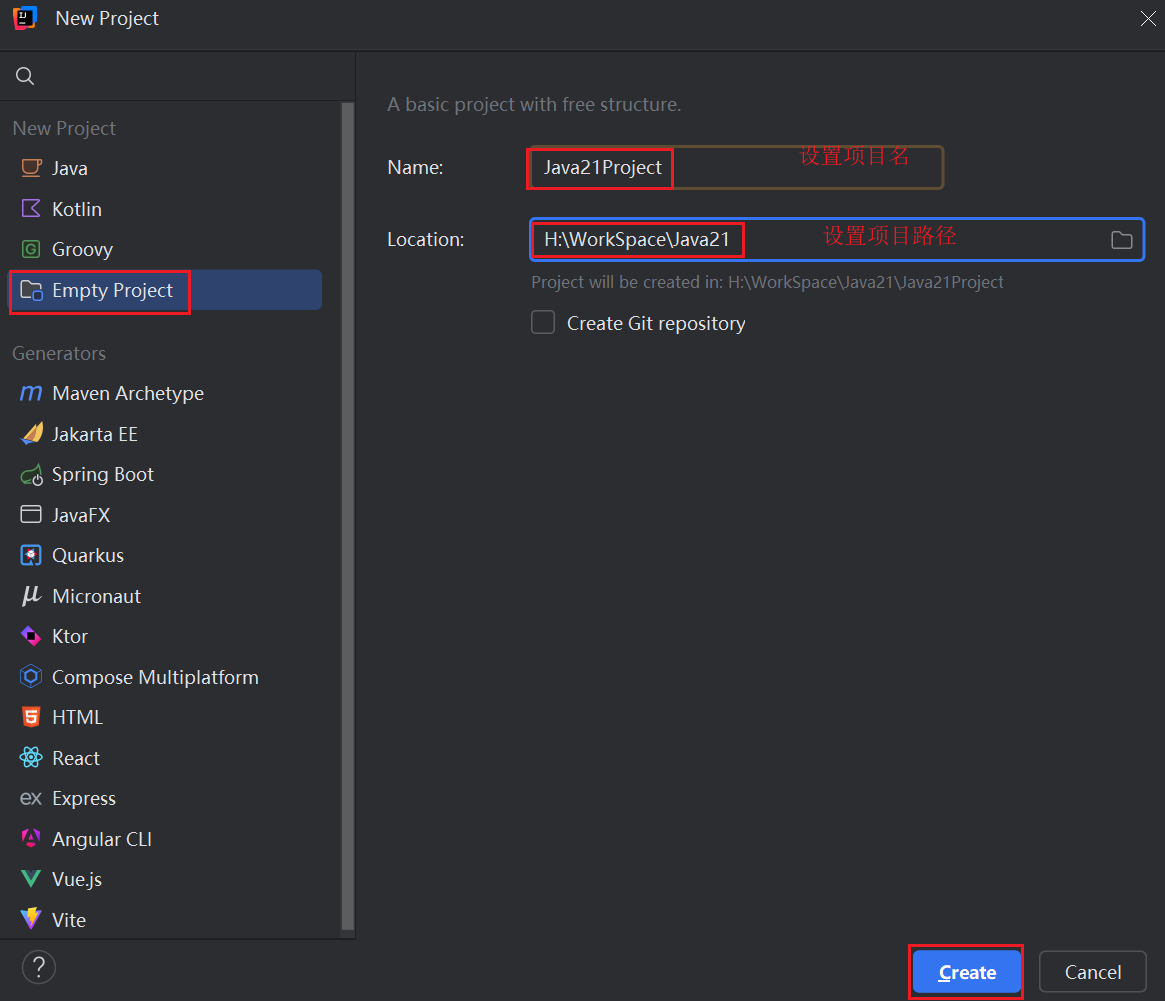Click the JavaFX window icon
Viewport: 1165px width, 1001px height.
point(31,514)
